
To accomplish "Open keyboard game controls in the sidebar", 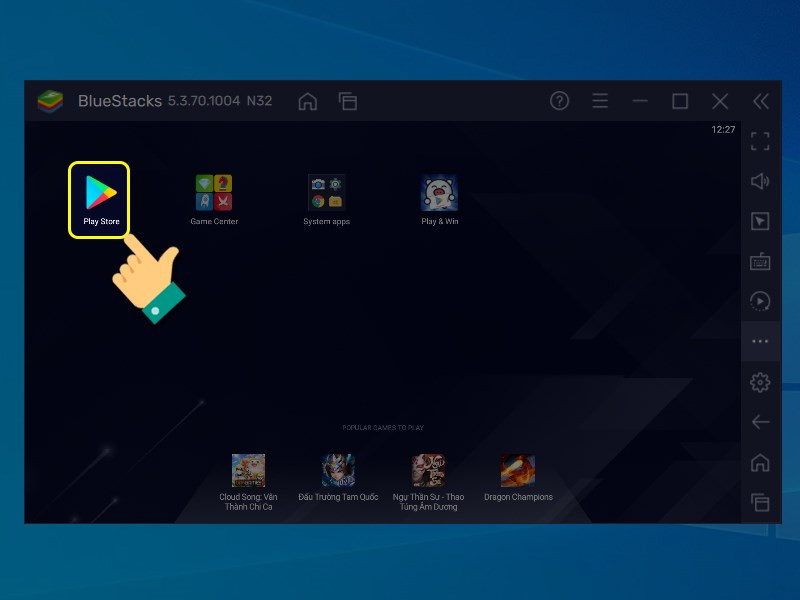I will [x=760, y=261].
